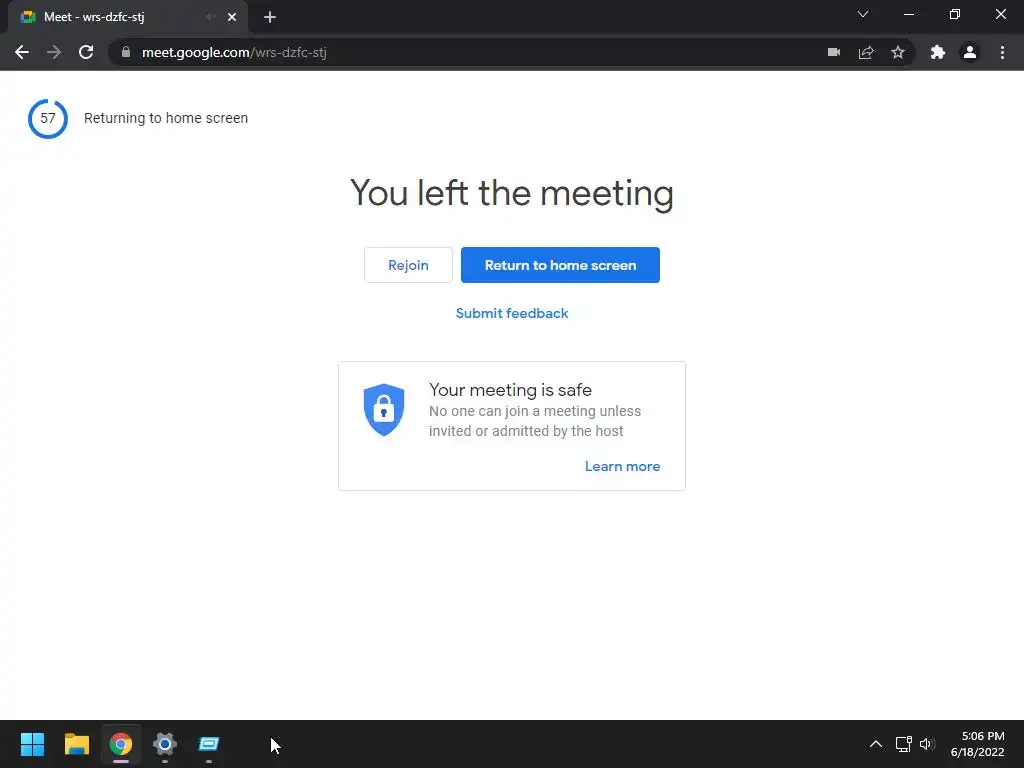The width and height of the screenshot is (1024, 768).
Task: Open Chrome three-dot menu
Action: (1002, 52)
